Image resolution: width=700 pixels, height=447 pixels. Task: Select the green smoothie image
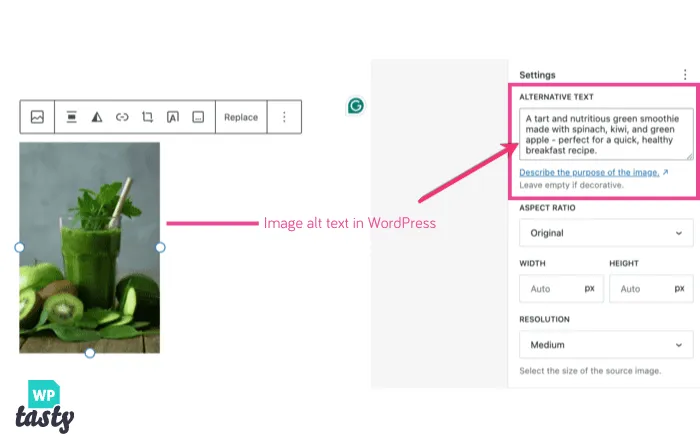89,247
